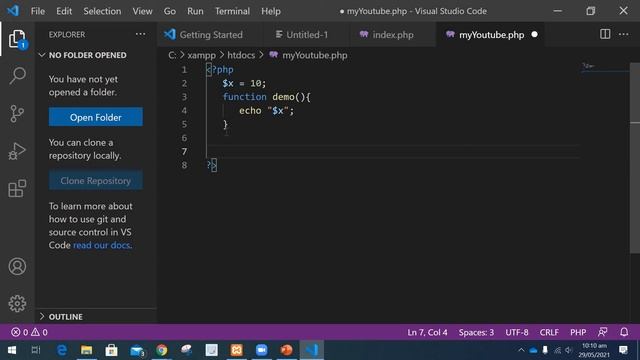
Task: Open the Mail app from taskbar
Action: pos(137,350)
